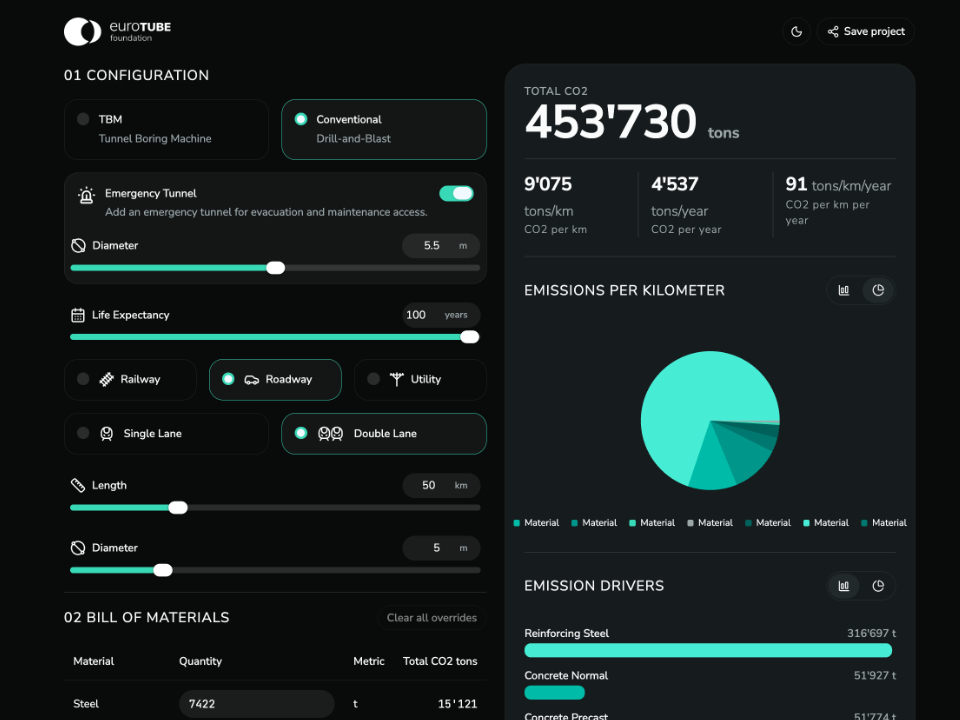Edit the Steel quantity field 7422
Viewport: 960px width, 720px height.
(x=257, y=704)
